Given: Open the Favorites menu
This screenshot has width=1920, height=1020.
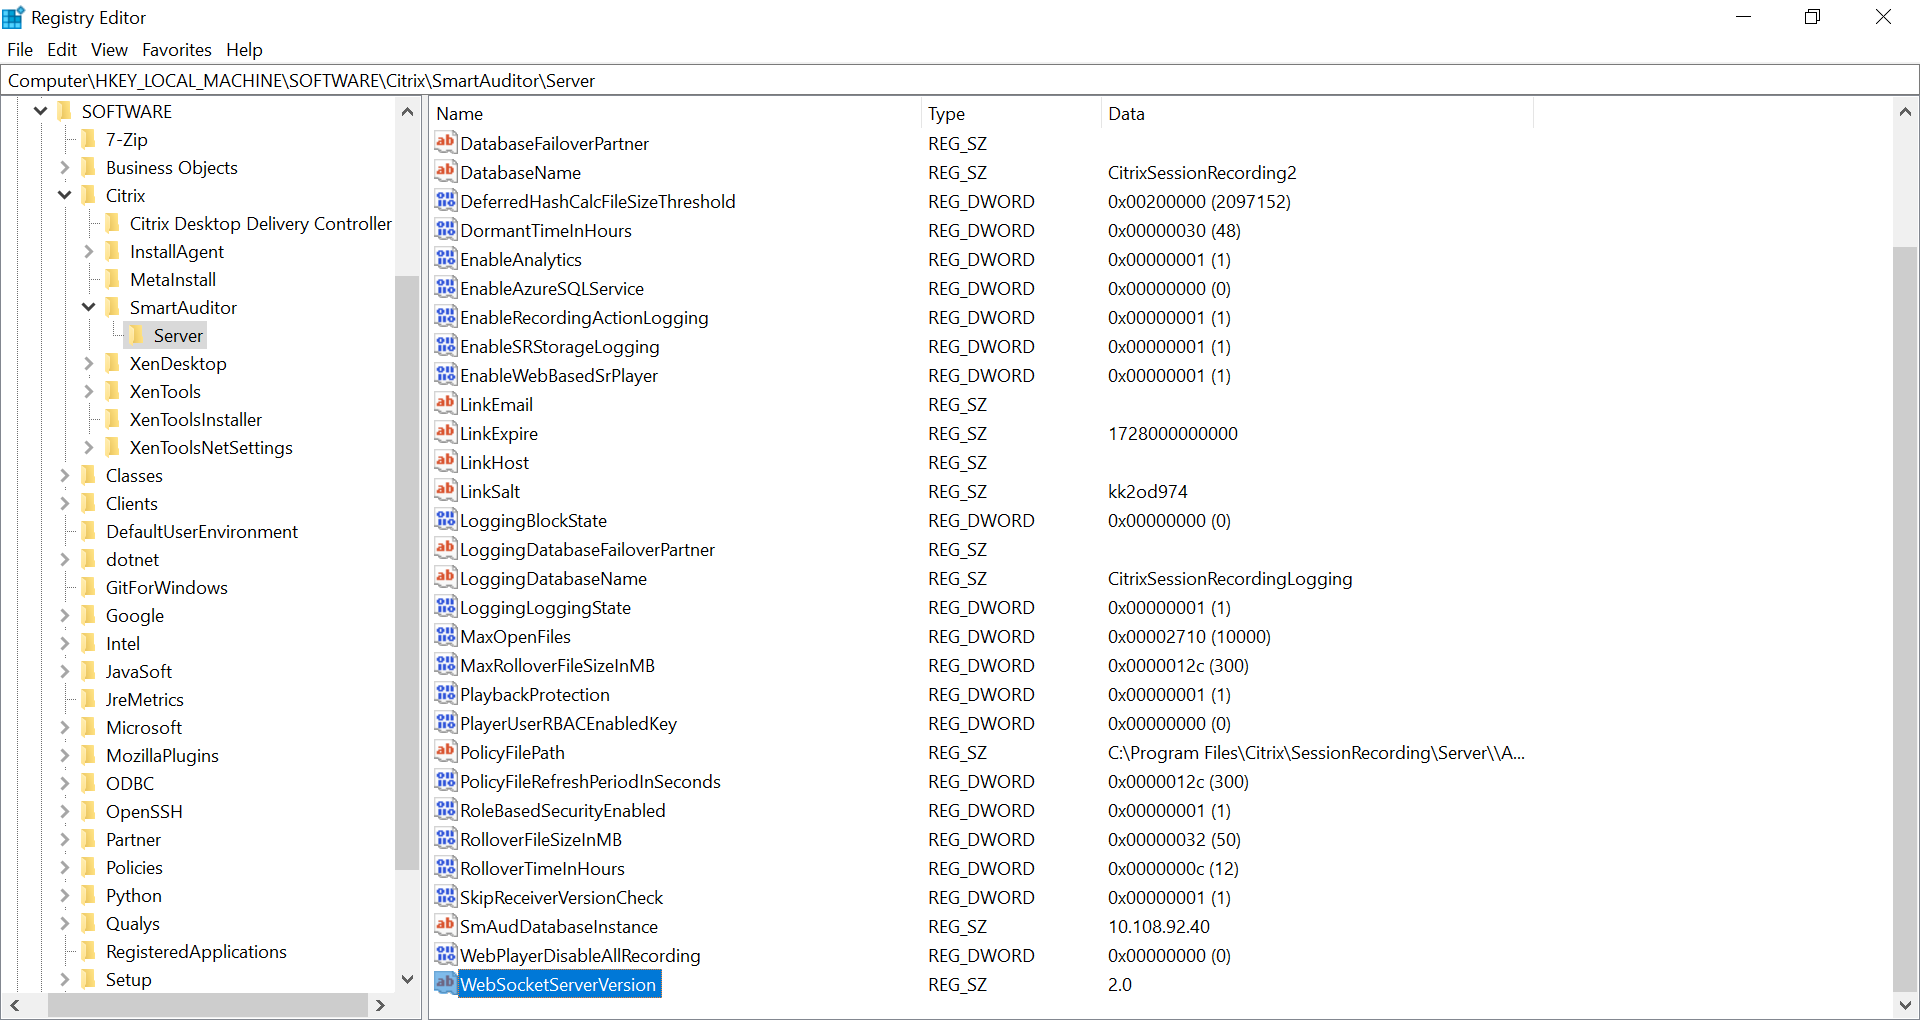Looking at the screenshot, I should click(176, 49).
